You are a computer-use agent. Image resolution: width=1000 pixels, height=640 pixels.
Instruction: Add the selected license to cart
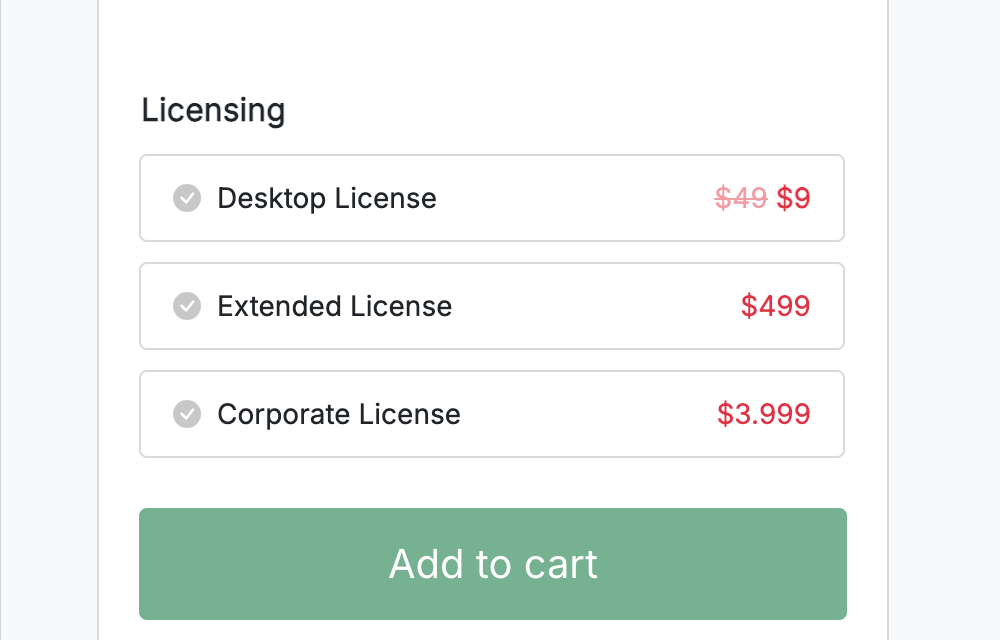[x=492, y=564]
